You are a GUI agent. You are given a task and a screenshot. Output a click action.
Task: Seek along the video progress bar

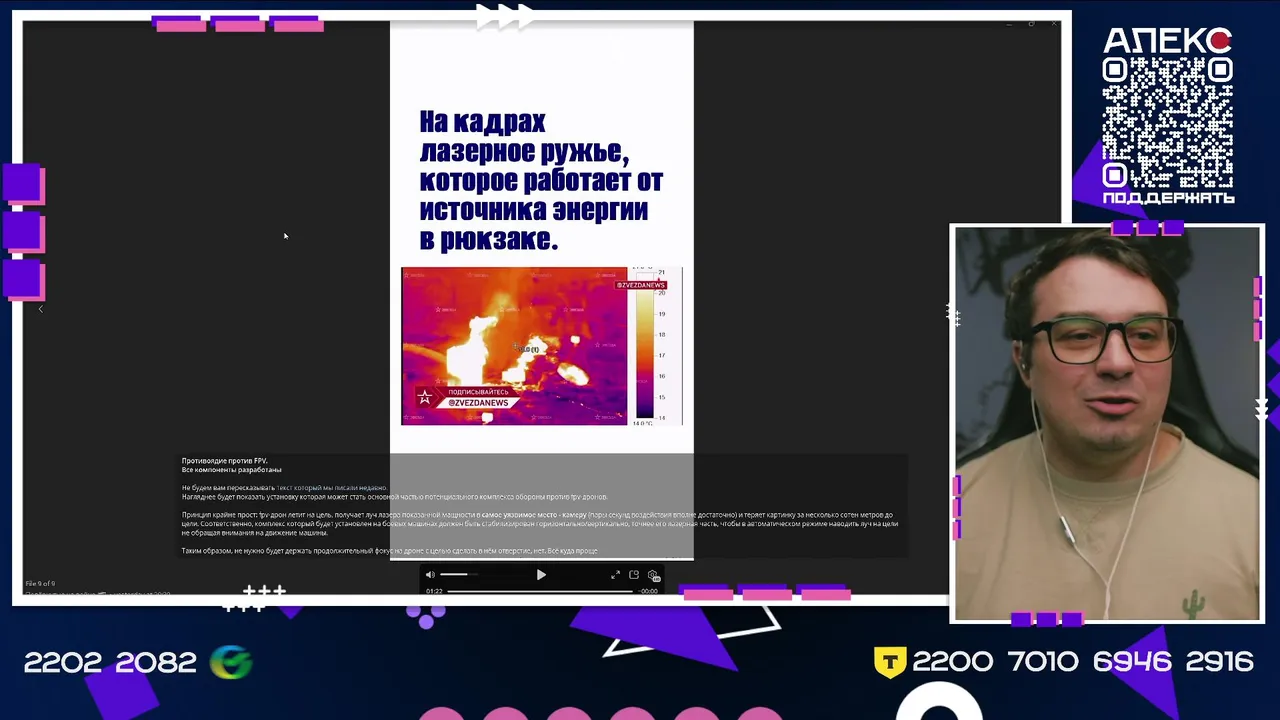[x=540, y=591]
